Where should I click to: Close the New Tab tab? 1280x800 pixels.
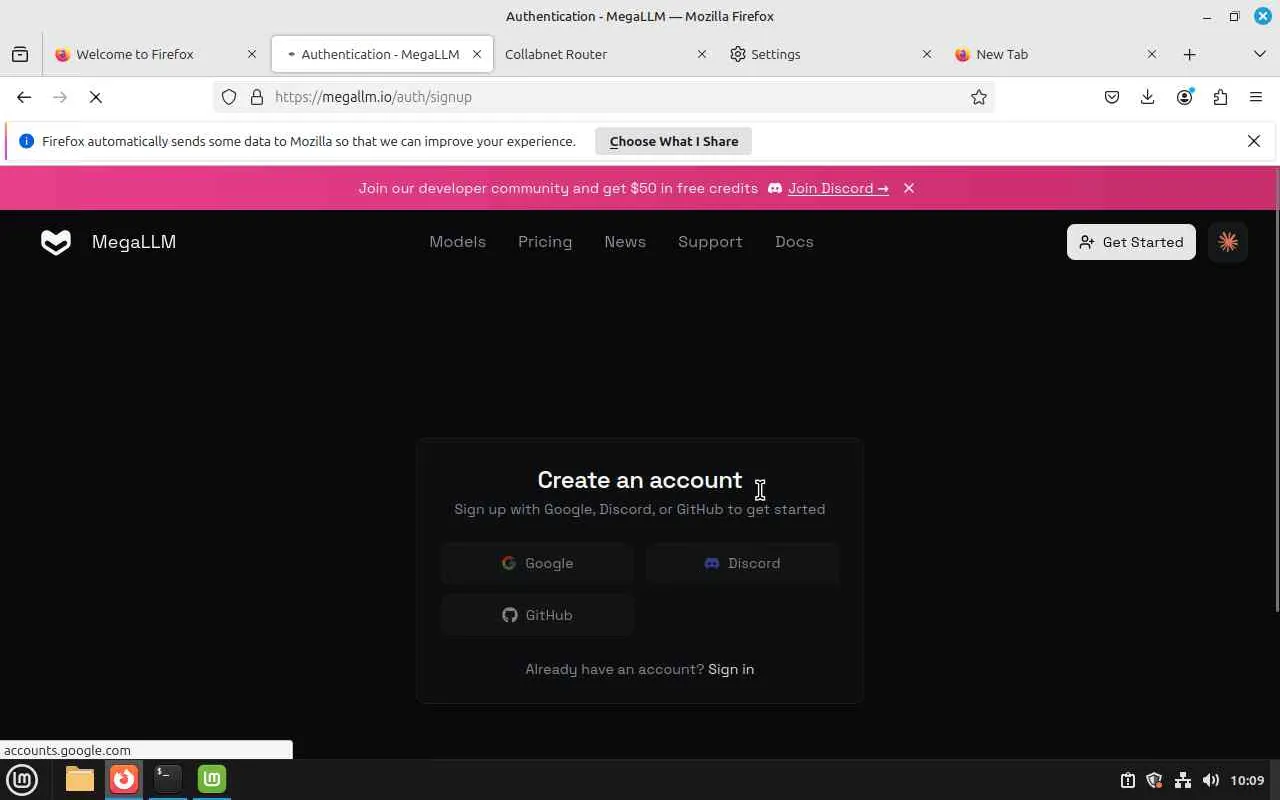click(x=1152, y=54)
